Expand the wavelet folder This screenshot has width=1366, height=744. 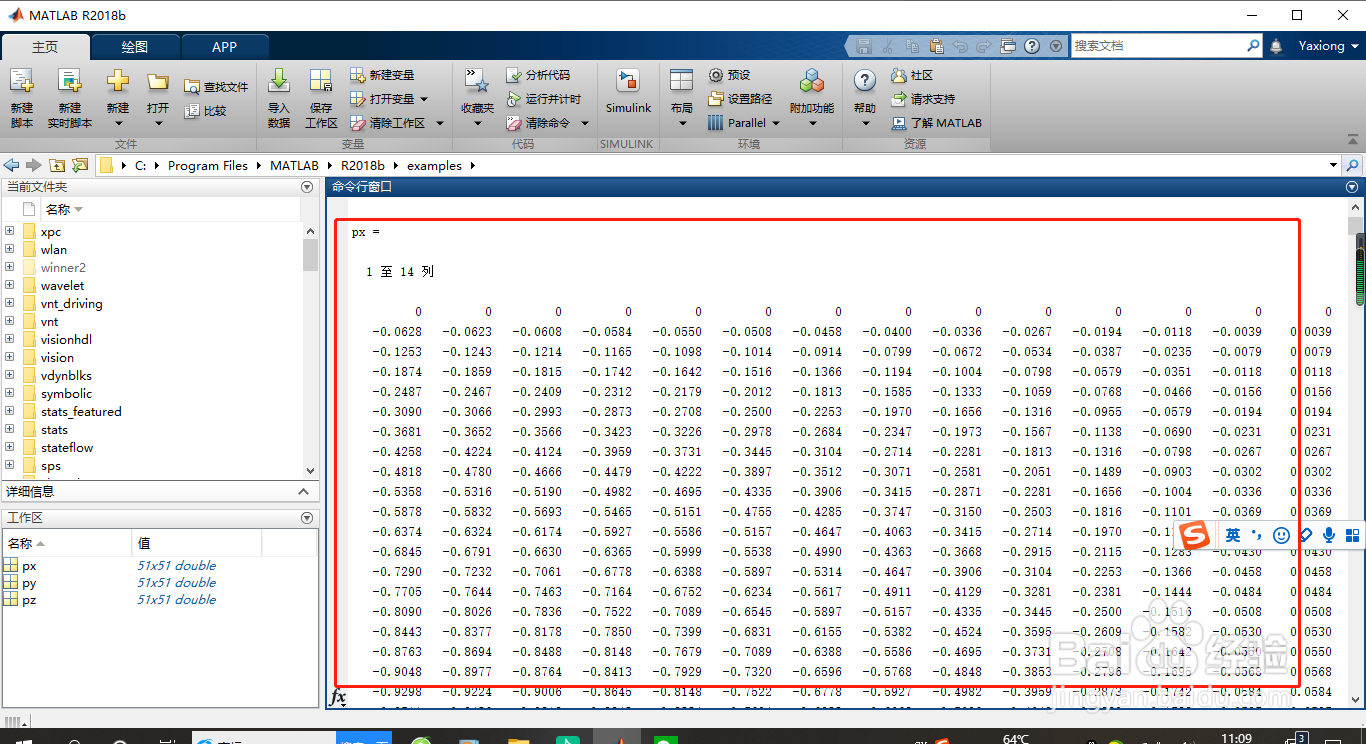9,285
